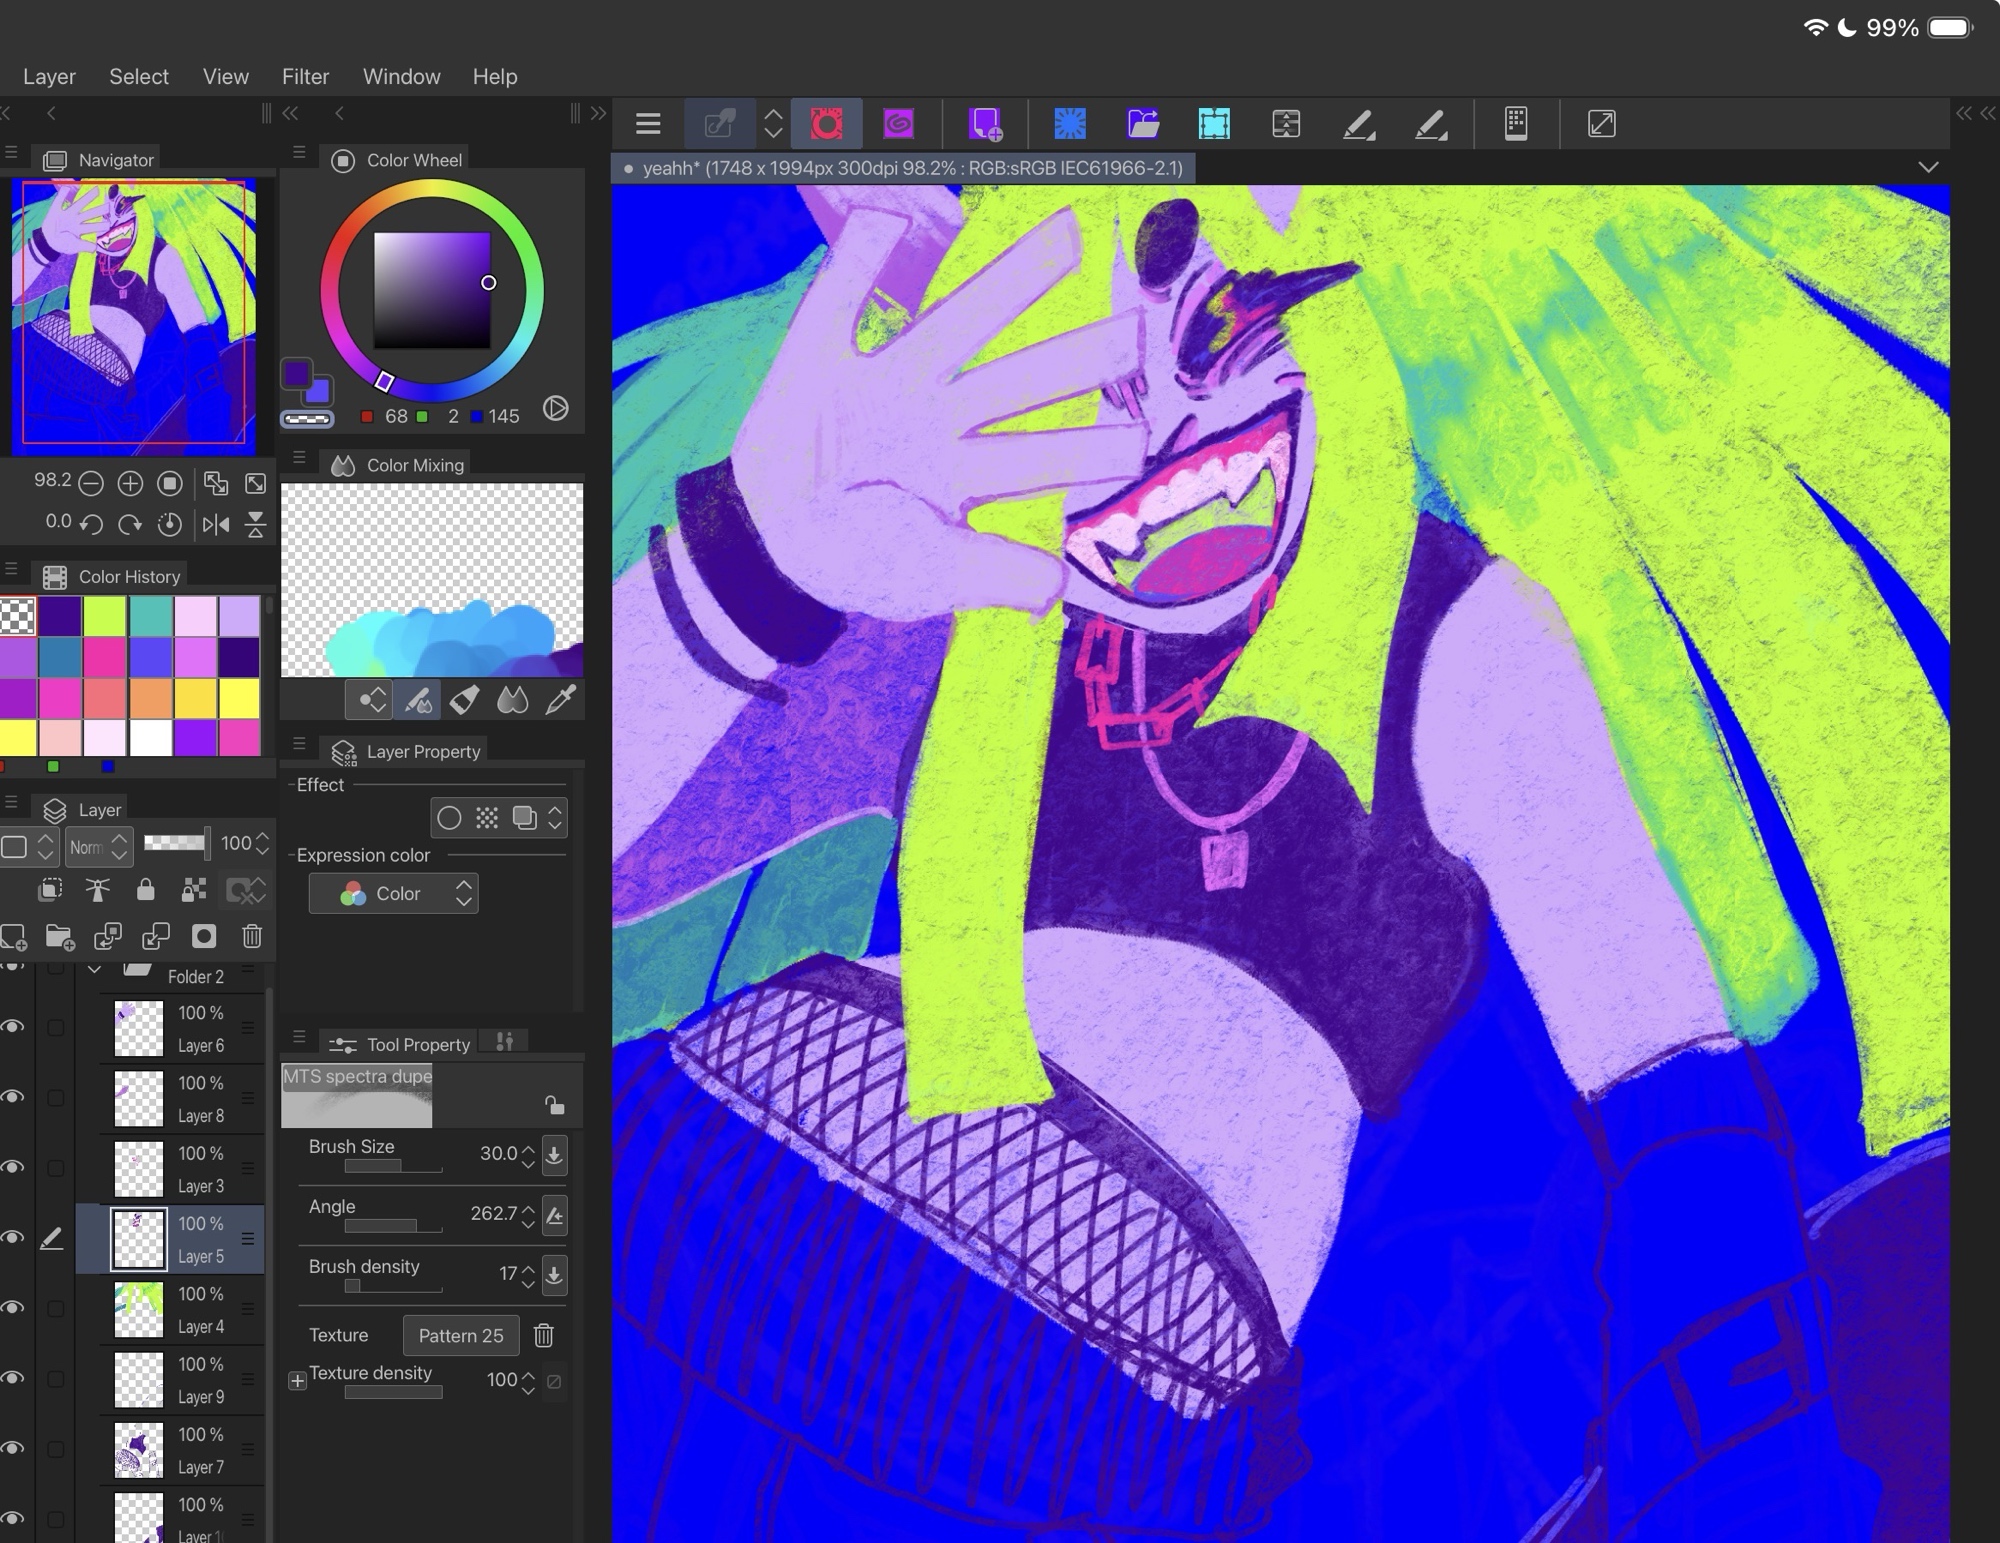
Task: Open the Window menu
Action: click(x=401, y=77)
